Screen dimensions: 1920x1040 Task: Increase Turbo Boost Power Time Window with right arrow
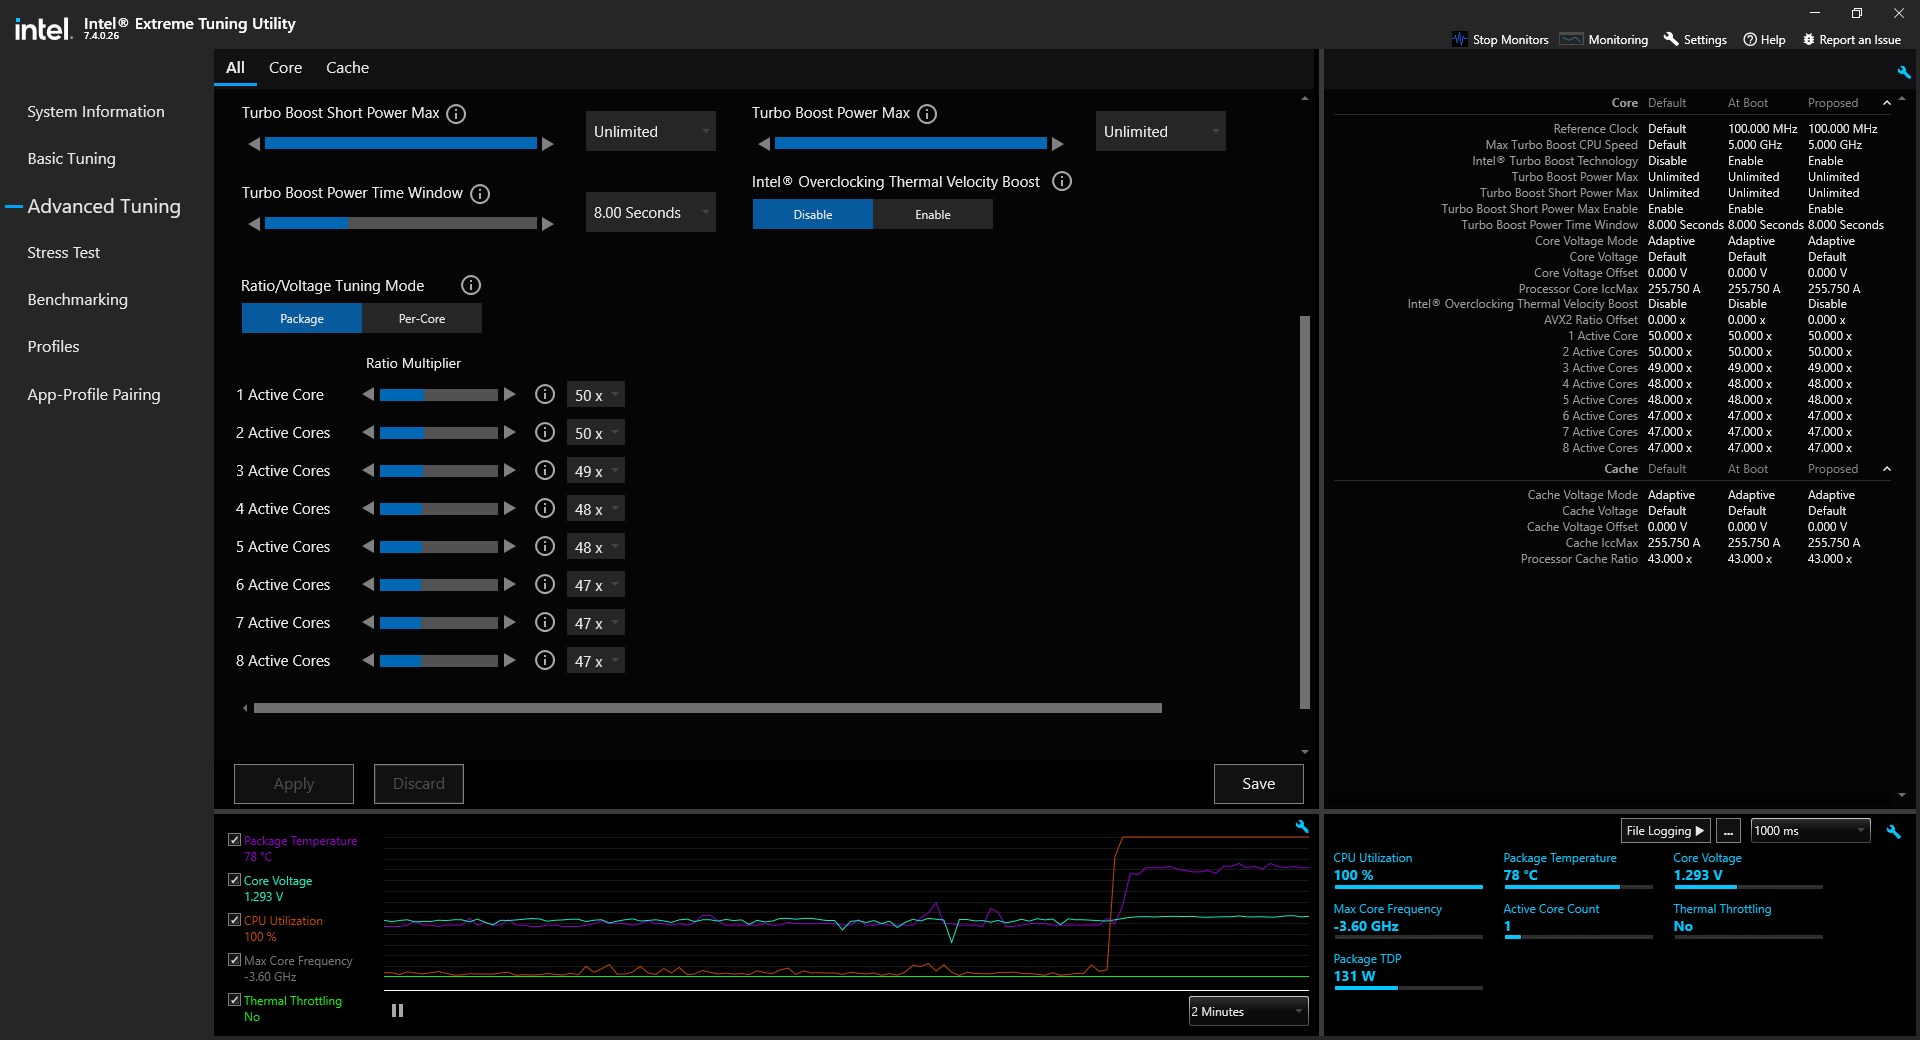point(548,224)
